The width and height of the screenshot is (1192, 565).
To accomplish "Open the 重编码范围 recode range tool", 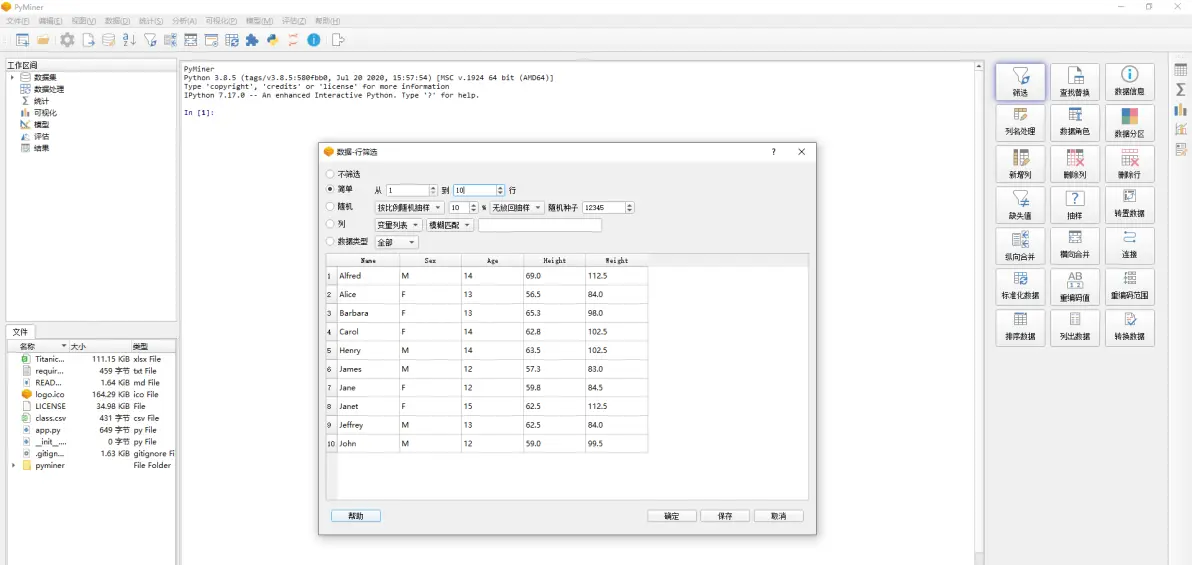I will coord(1130,287).
